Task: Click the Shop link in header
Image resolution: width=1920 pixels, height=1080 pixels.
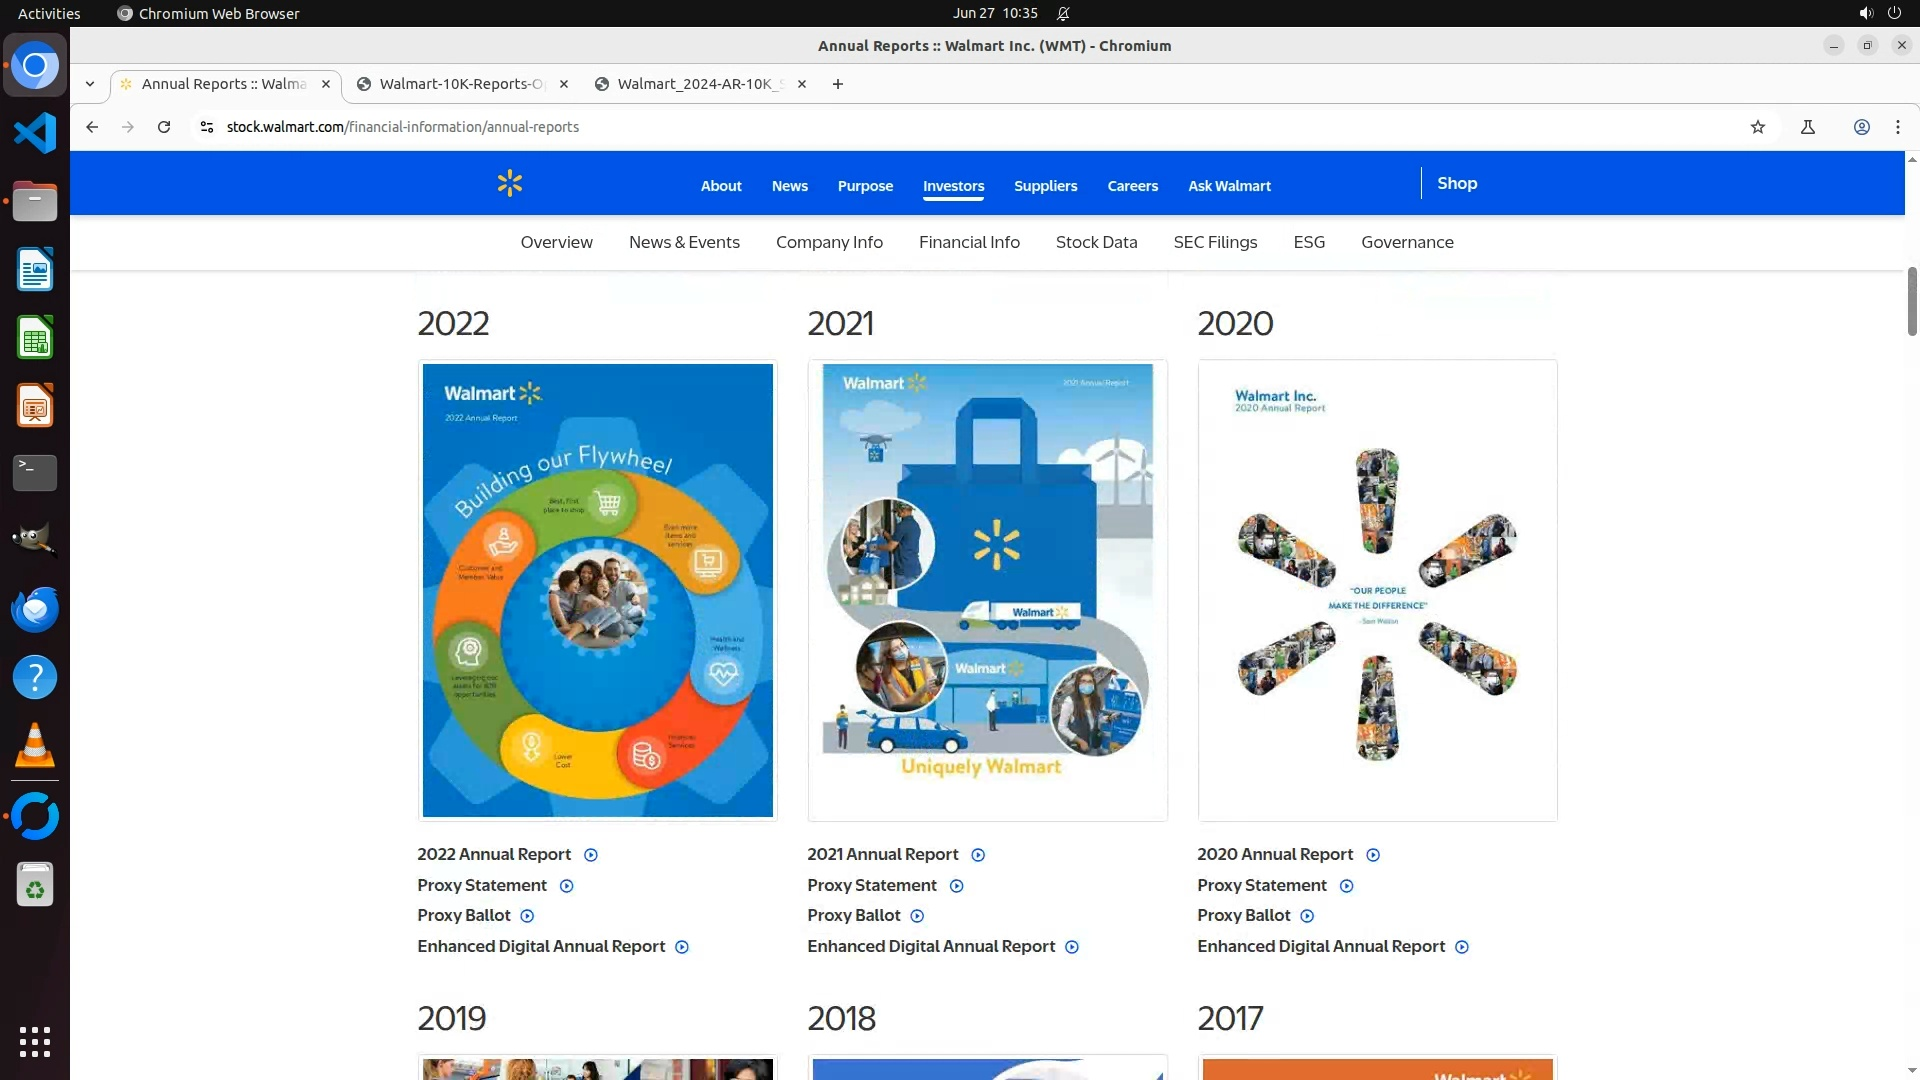Action: tap(1456, 183)
